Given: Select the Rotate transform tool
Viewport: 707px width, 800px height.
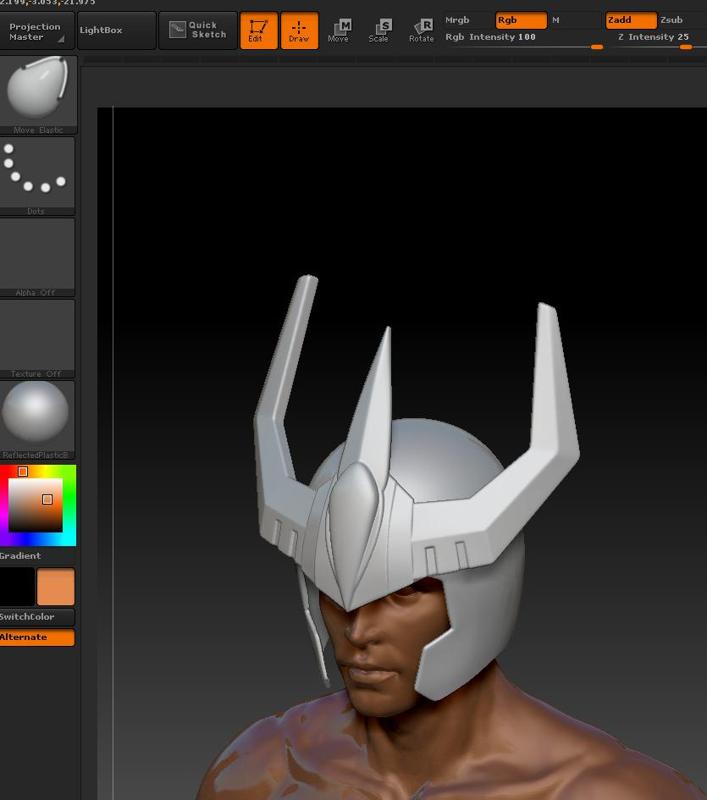Looking at the screenshot, I should click(x=421, y=31).
